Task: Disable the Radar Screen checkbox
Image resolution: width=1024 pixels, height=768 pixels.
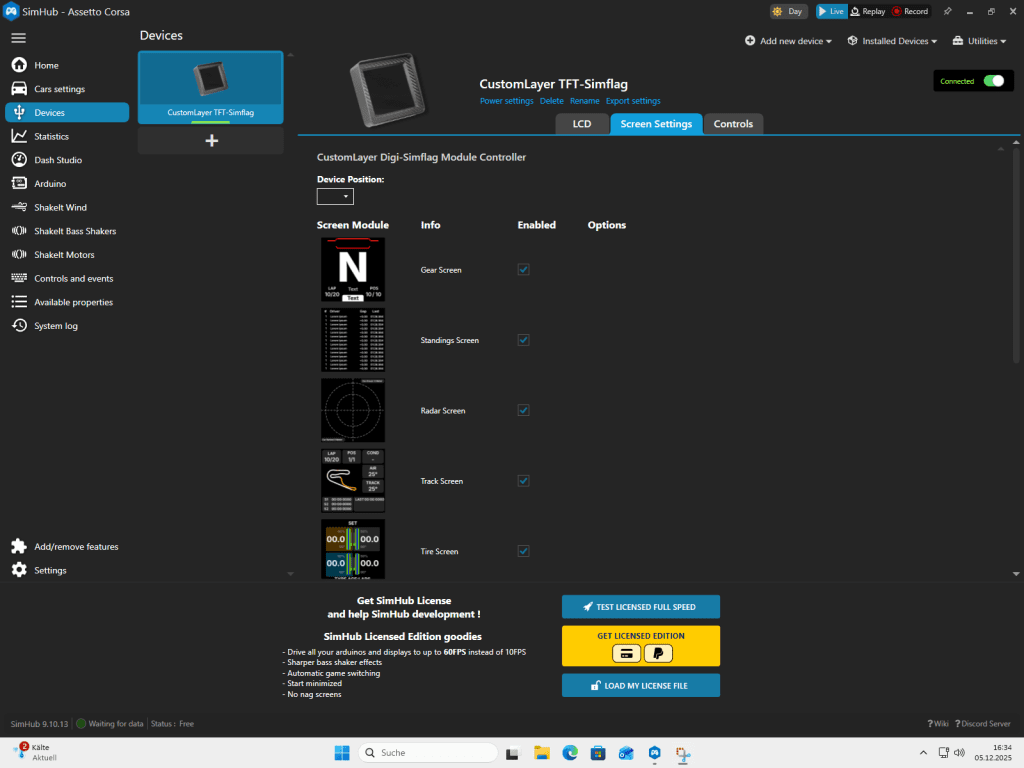Action: pos(524,410)
